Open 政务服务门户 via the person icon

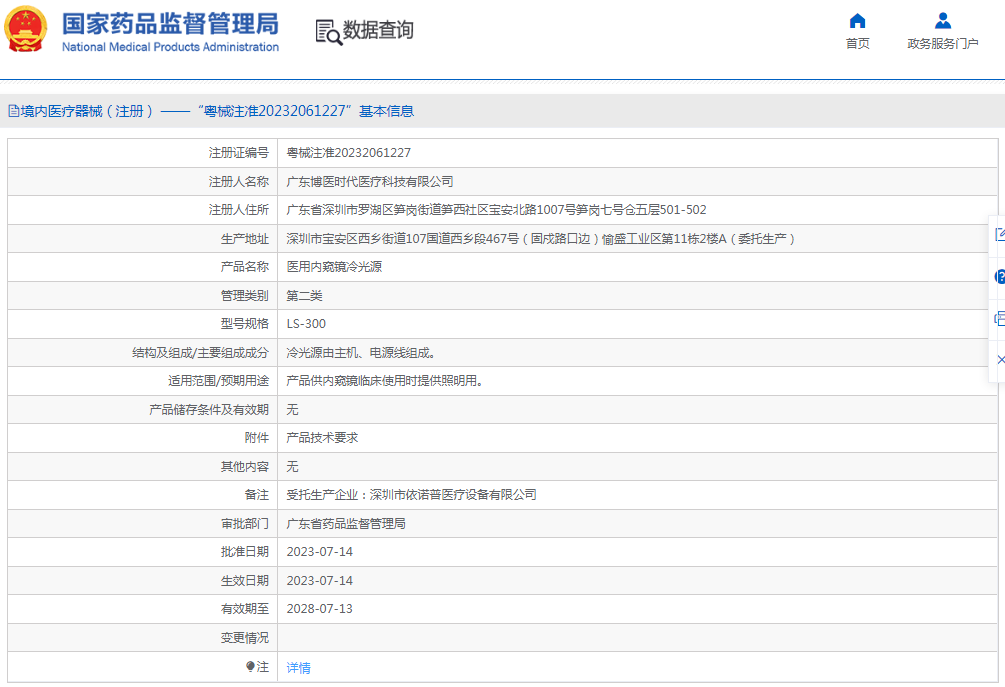coord(942,21)
